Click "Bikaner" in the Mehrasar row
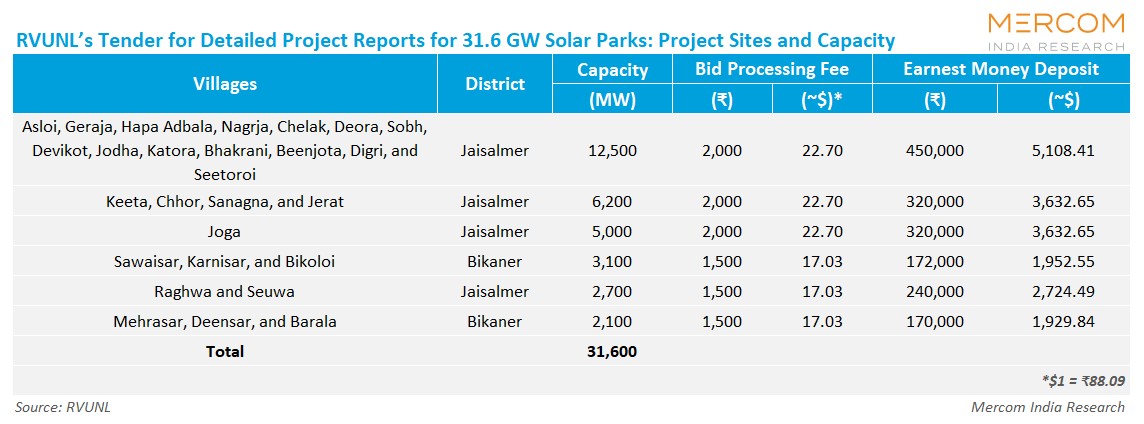 coord(495,321)
